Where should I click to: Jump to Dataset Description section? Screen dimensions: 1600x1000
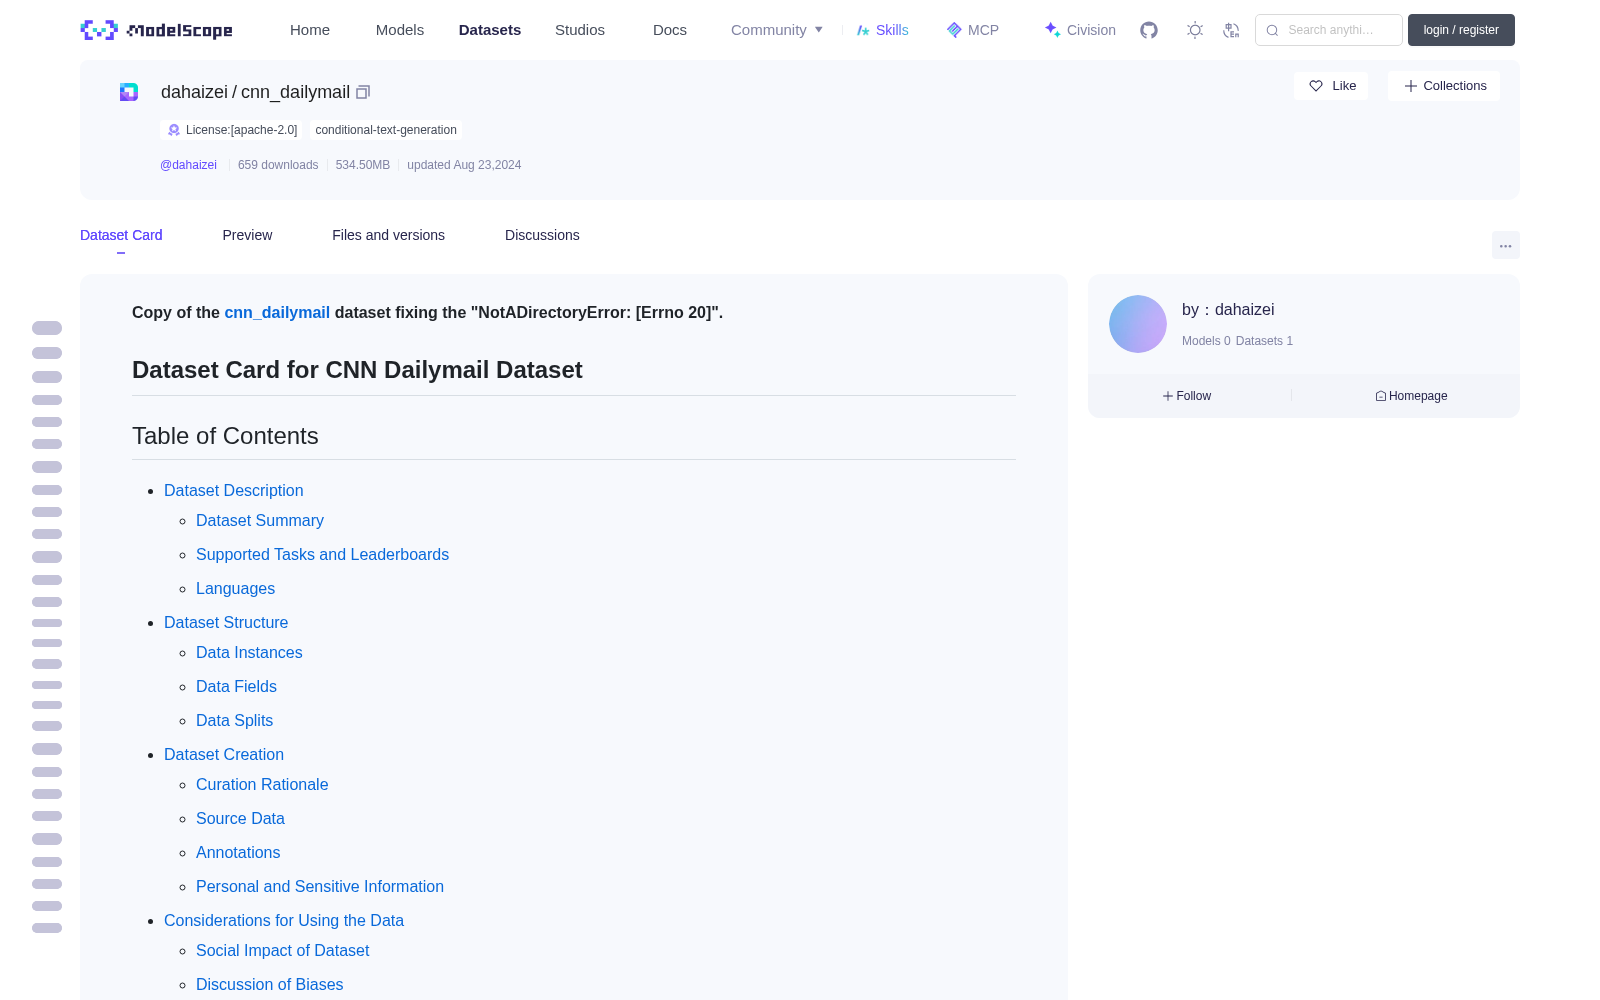[233, 491]
